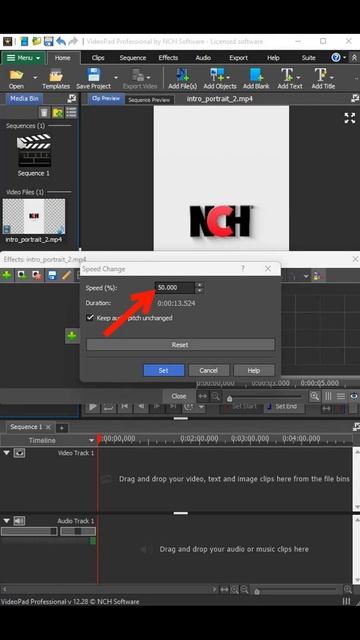Click the Save Project disk icon
Viewport: 360px width, 640px height.
click(x=93, y=75)
